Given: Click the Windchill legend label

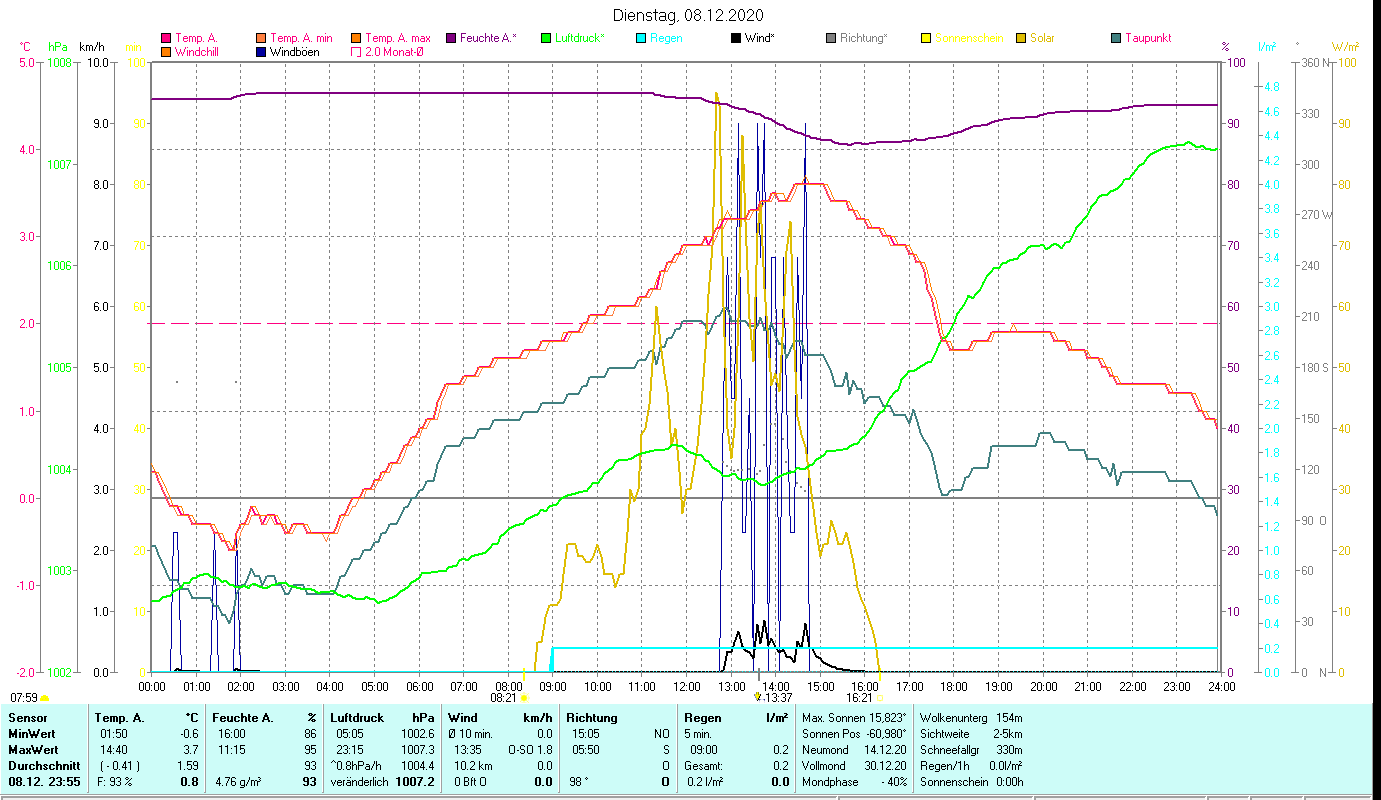Looking at the screenshot, I should [x=198, y=52].
